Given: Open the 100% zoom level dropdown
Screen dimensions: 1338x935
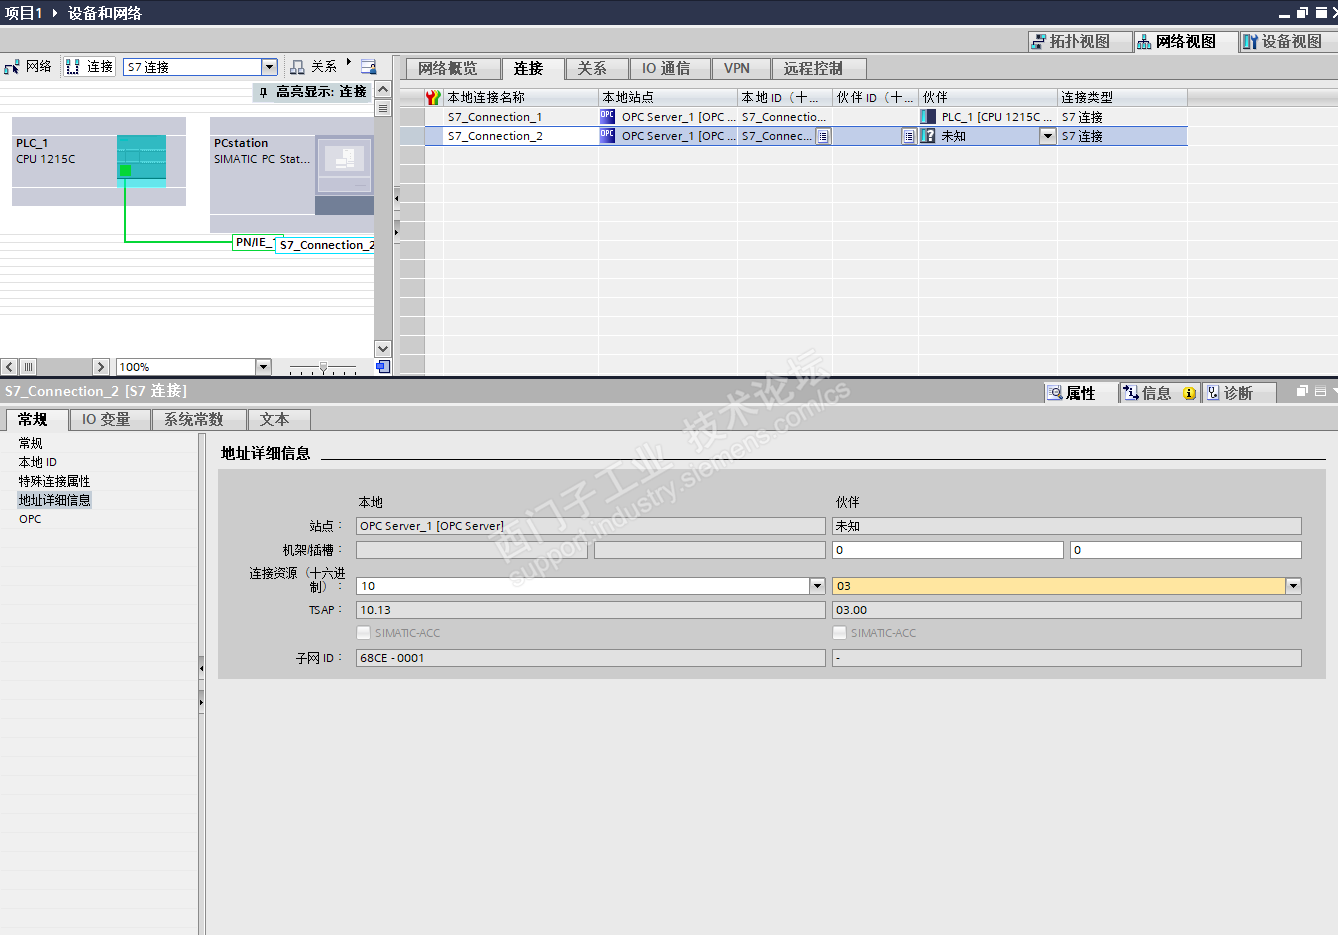Looking at the screenshot, I should 263,367.
